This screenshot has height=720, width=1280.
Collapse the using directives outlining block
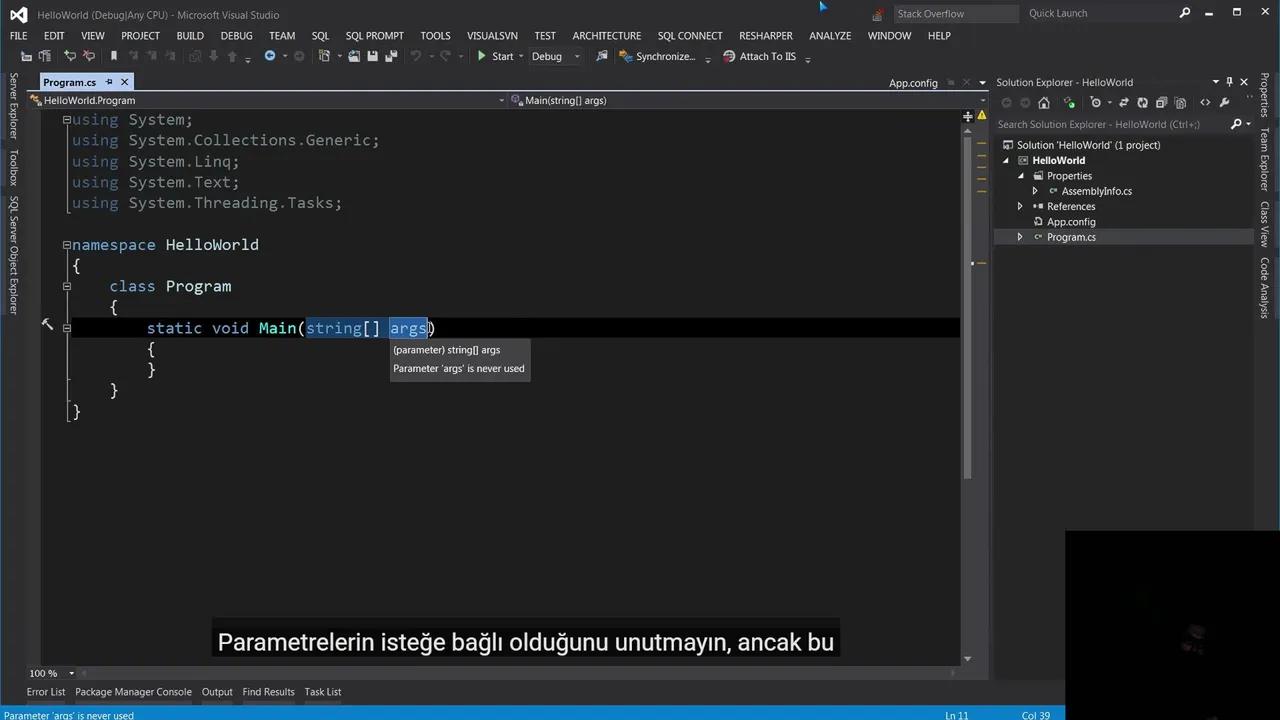[x=67, y=120]
